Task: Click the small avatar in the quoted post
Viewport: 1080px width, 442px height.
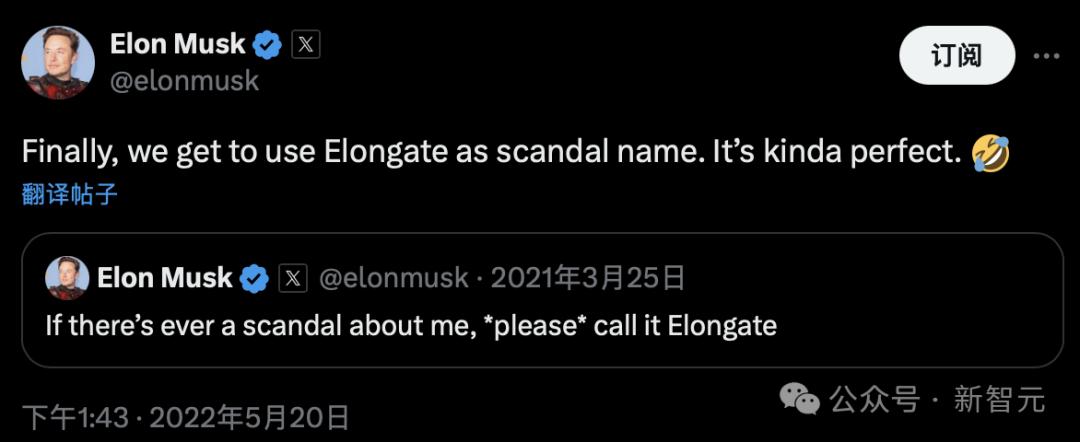Action: pyautogui.click(x=67, y=278)
